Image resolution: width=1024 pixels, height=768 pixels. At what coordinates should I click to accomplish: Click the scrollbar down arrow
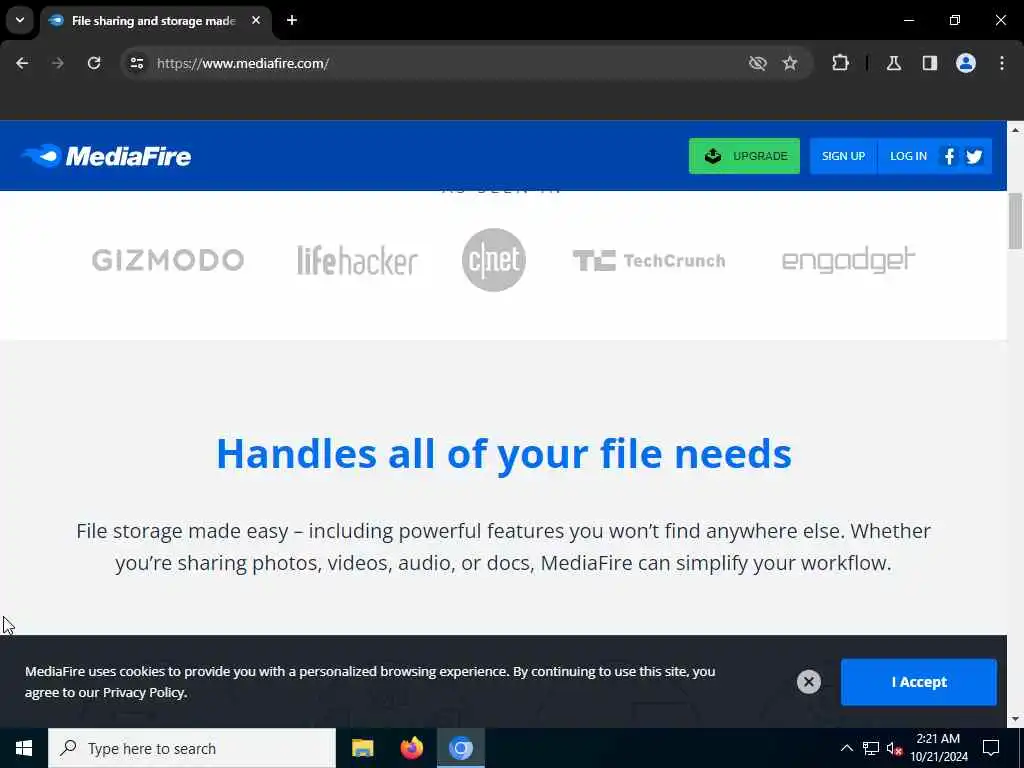coord(1015,719)
